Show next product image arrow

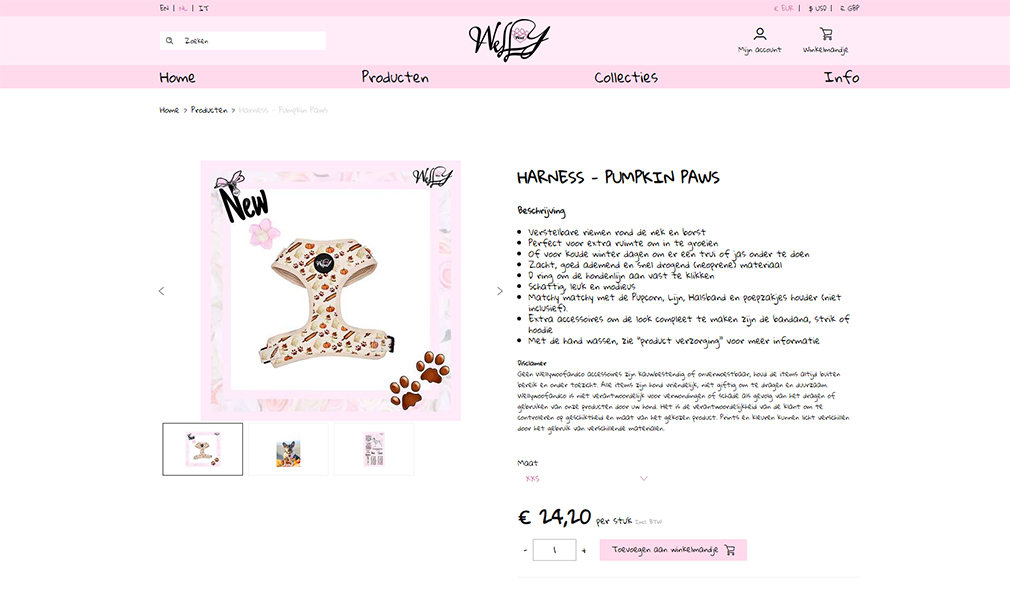(x=500, y=291)
